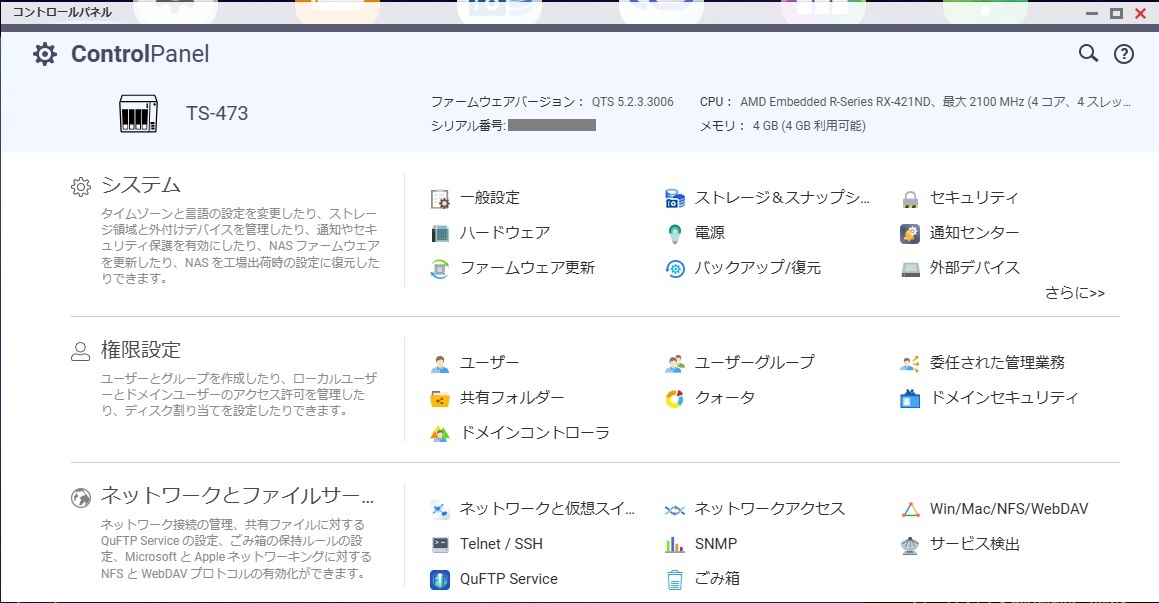Minimize the コントロールパネル window
The width and height of the screenshot is (1159, 603).
1092,13
